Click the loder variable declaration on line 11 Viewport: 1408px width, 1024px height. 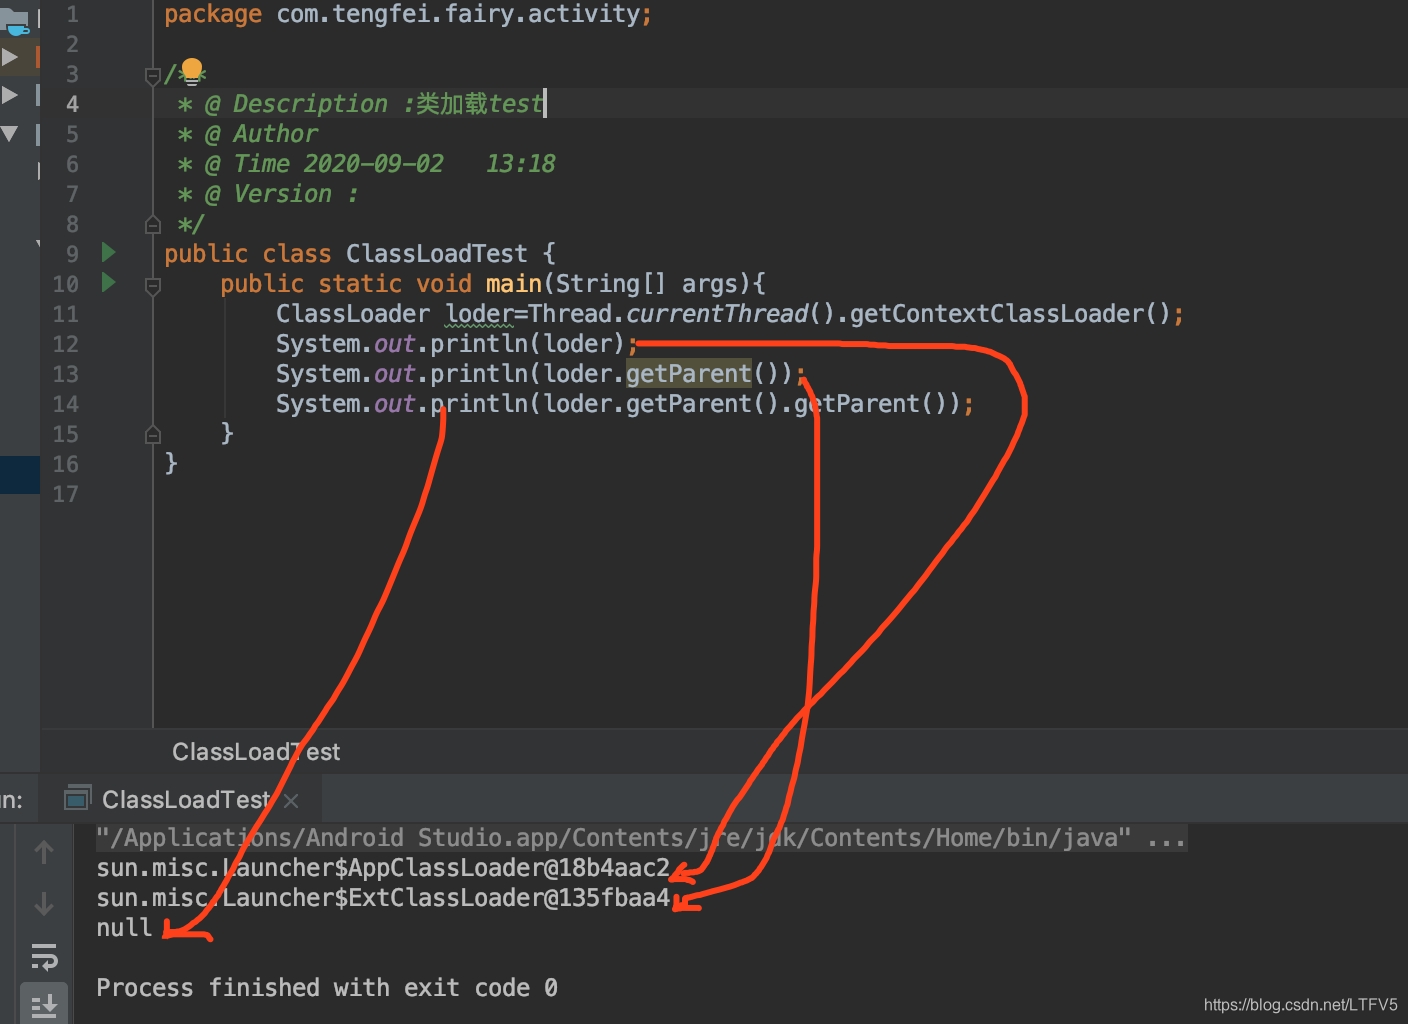[x=479, y=314]
